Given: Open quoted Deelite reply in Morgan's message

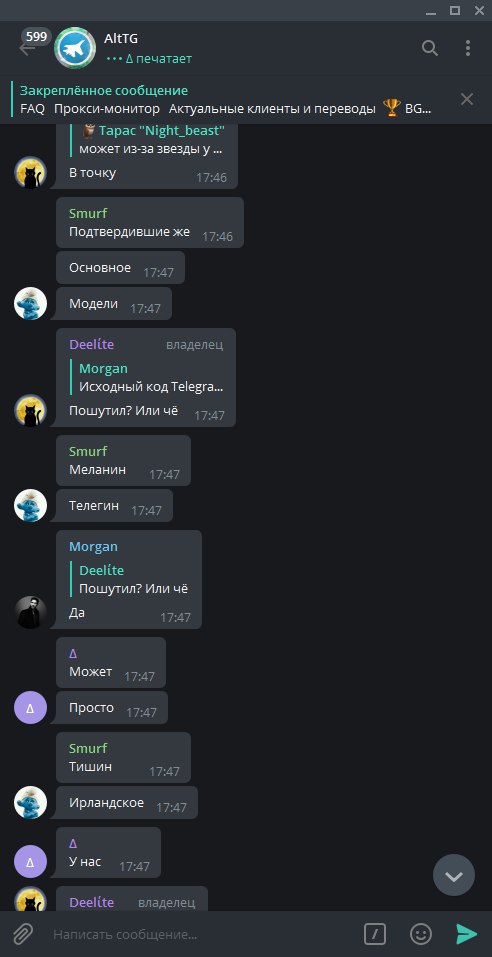Looking at the screenshot, I should pyautogui.click(x=129, y=580).
